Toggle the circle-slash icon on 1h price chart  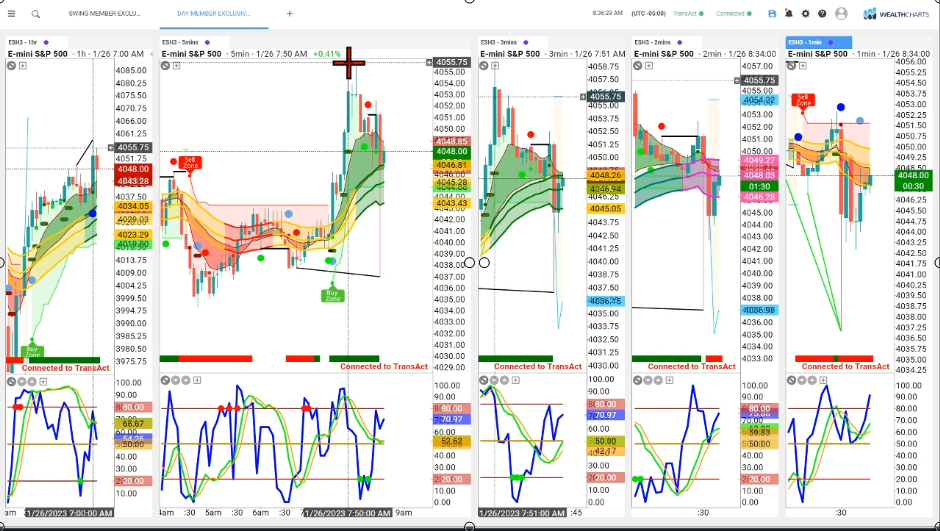pos(11,65)
